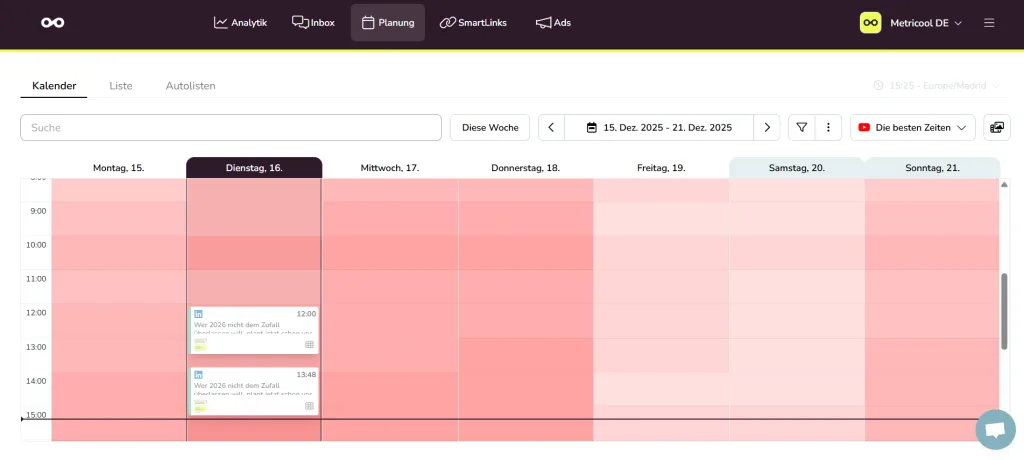1024x460 pixels.
Task: Open the LinkedIn post scheduled at 12:00
Action: coord(254,330)
